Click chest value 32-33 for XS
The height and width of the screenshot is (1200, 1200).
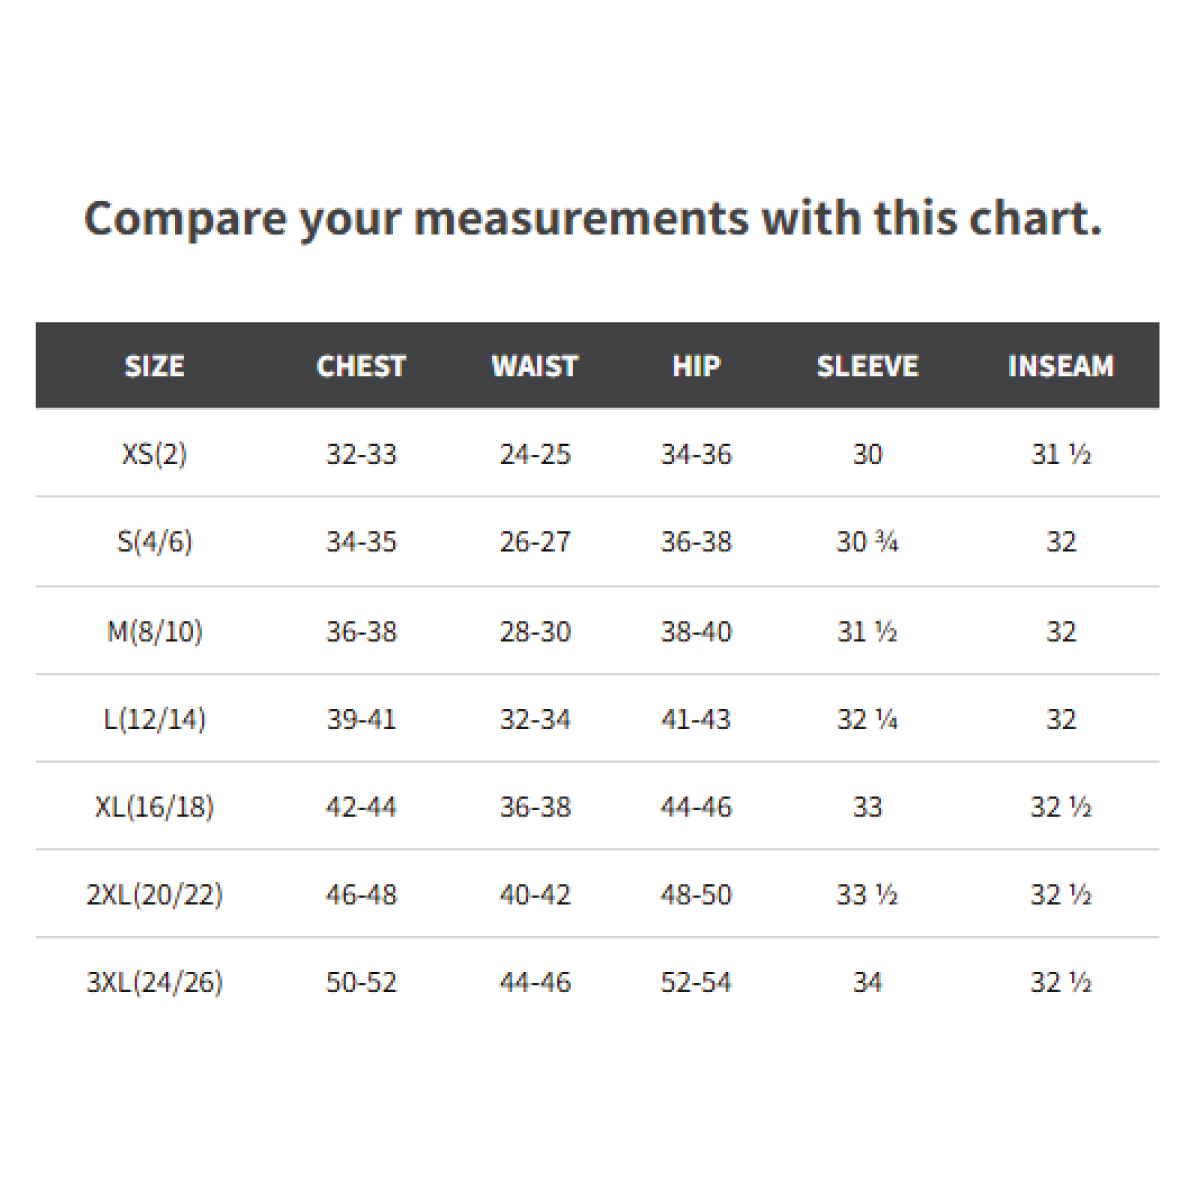tap(361, 454)
